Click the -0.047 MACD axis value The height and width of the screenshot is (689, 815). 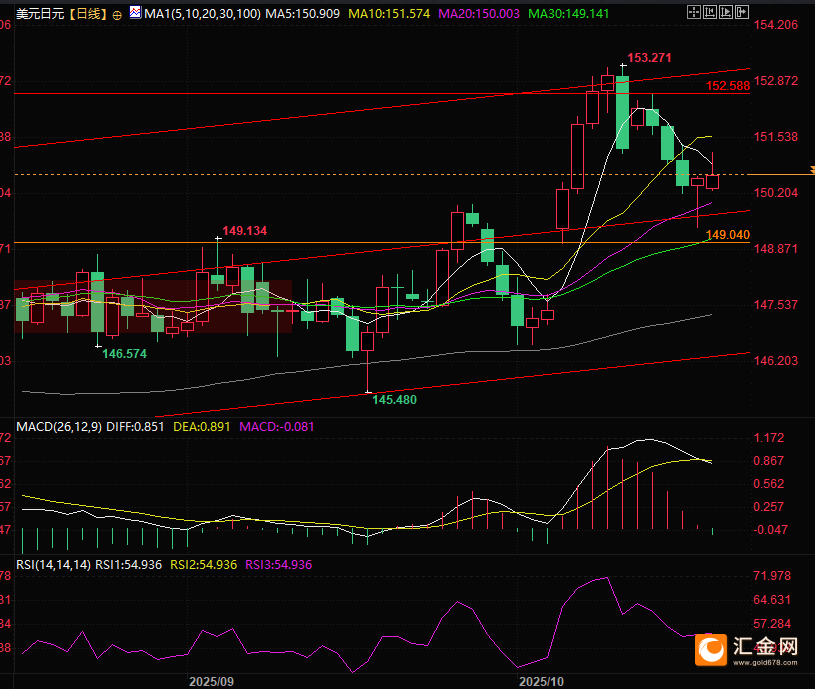770,529
